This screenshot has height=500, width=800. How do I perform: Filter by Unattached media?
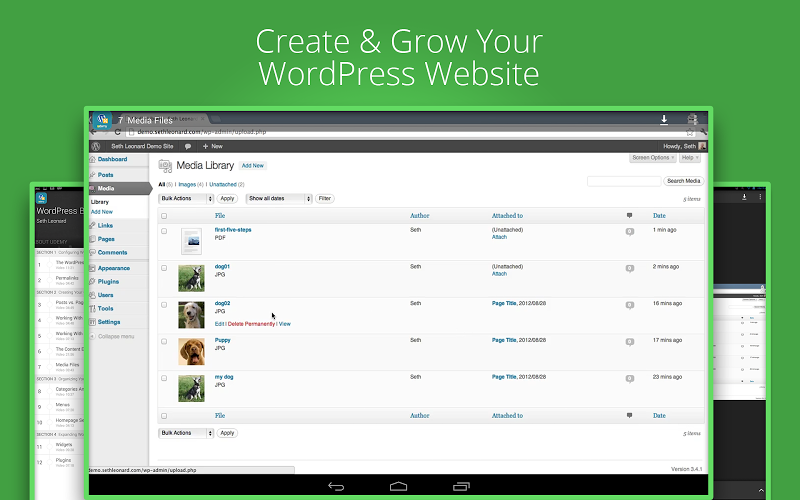(x=223, y=185)
